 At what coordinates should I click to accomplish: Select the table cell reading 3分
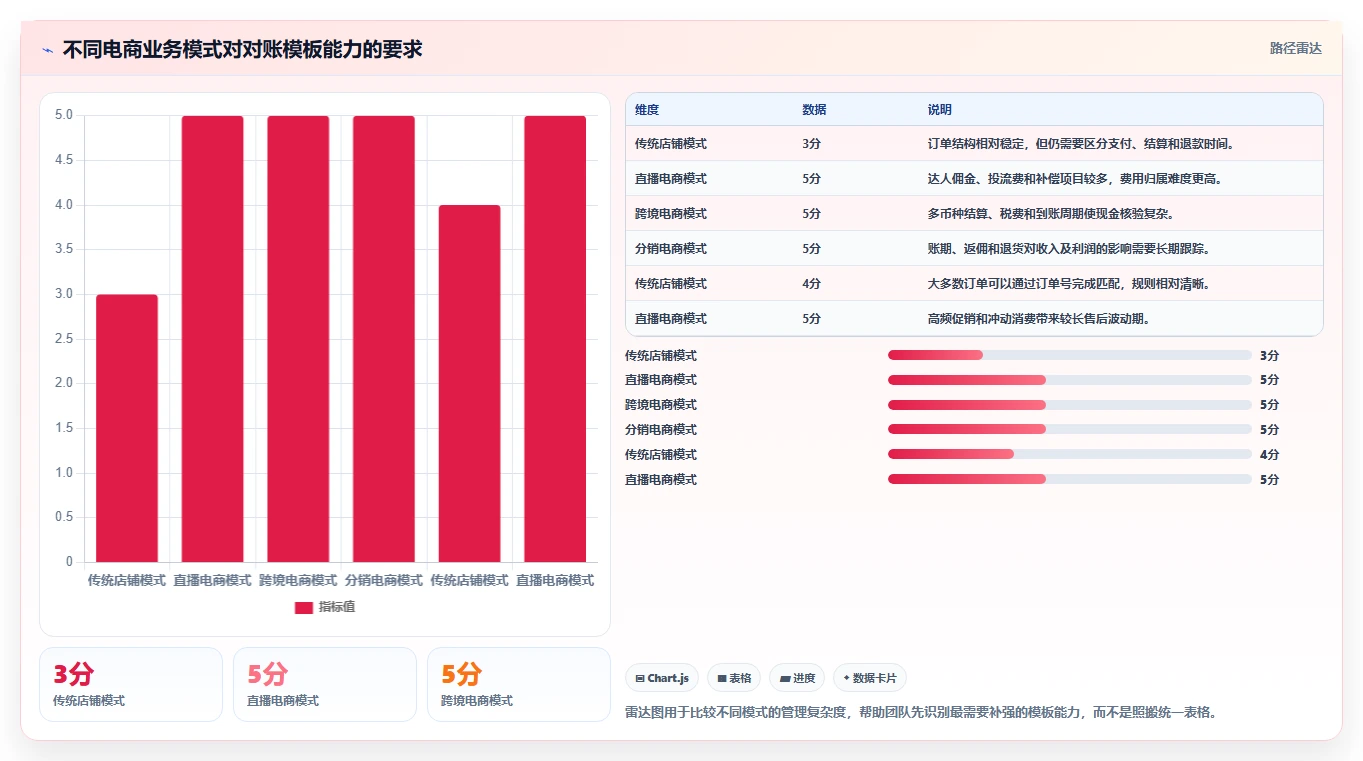(811, 144)
